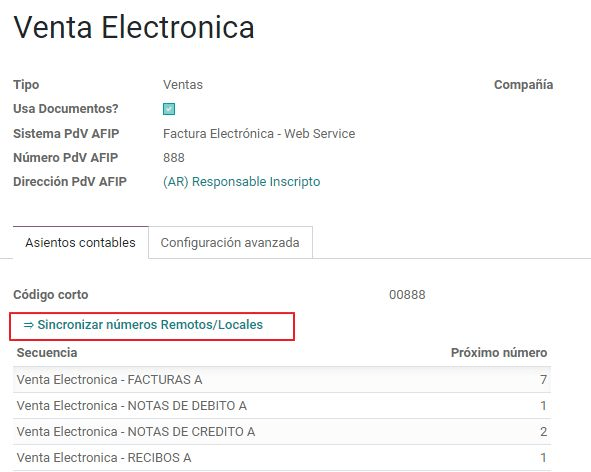Screen dimensions: 591x472
Task: Open the Asientos contables tab
Action: (x=81, y=242)
